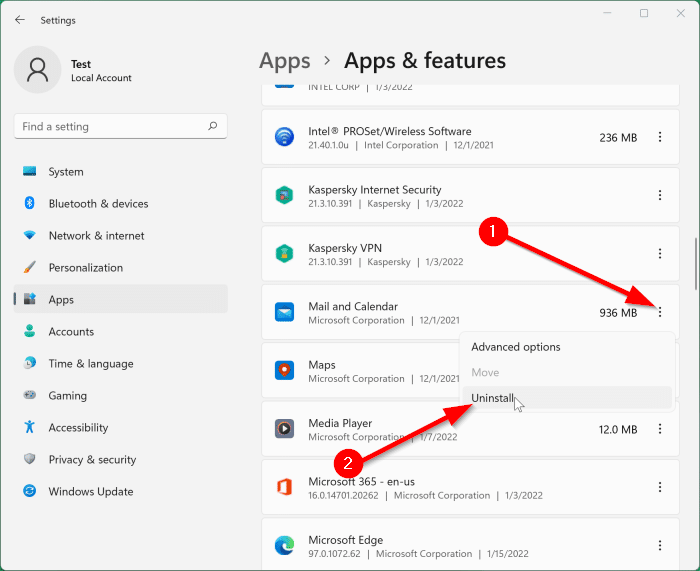700x571 pixels.
Task: Select the Maps app name
Action: coord(322,365)
